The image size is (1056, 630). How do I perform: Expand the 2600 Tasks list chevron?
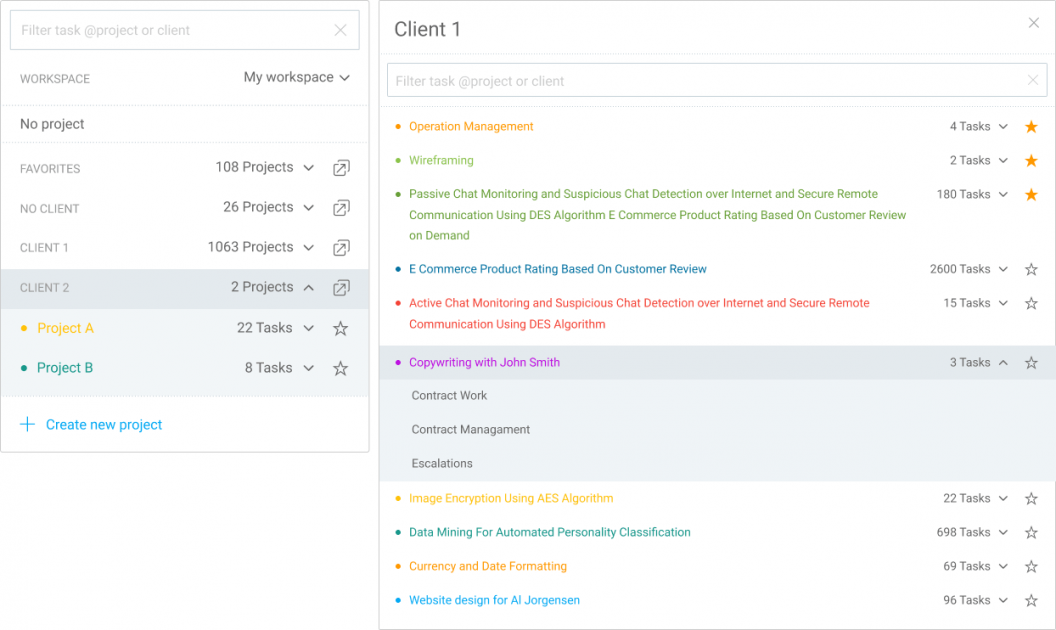tap(1003, 269)
